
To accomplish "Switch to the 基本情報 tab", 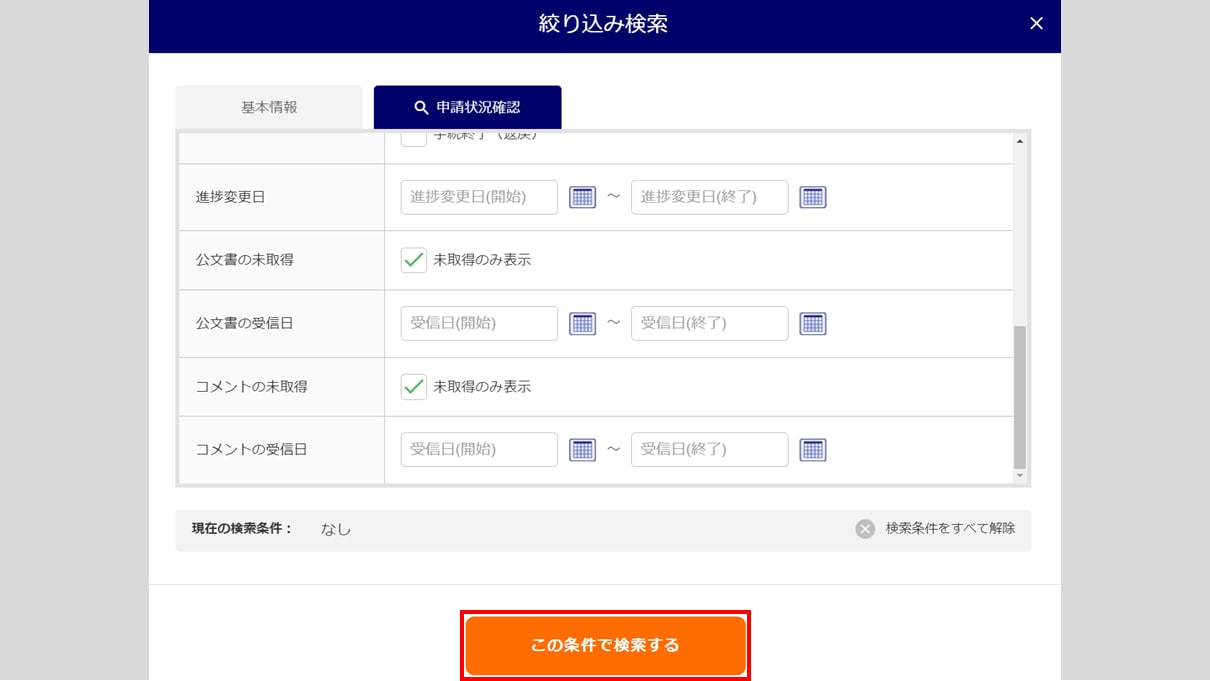I will (x=269, y=107).
